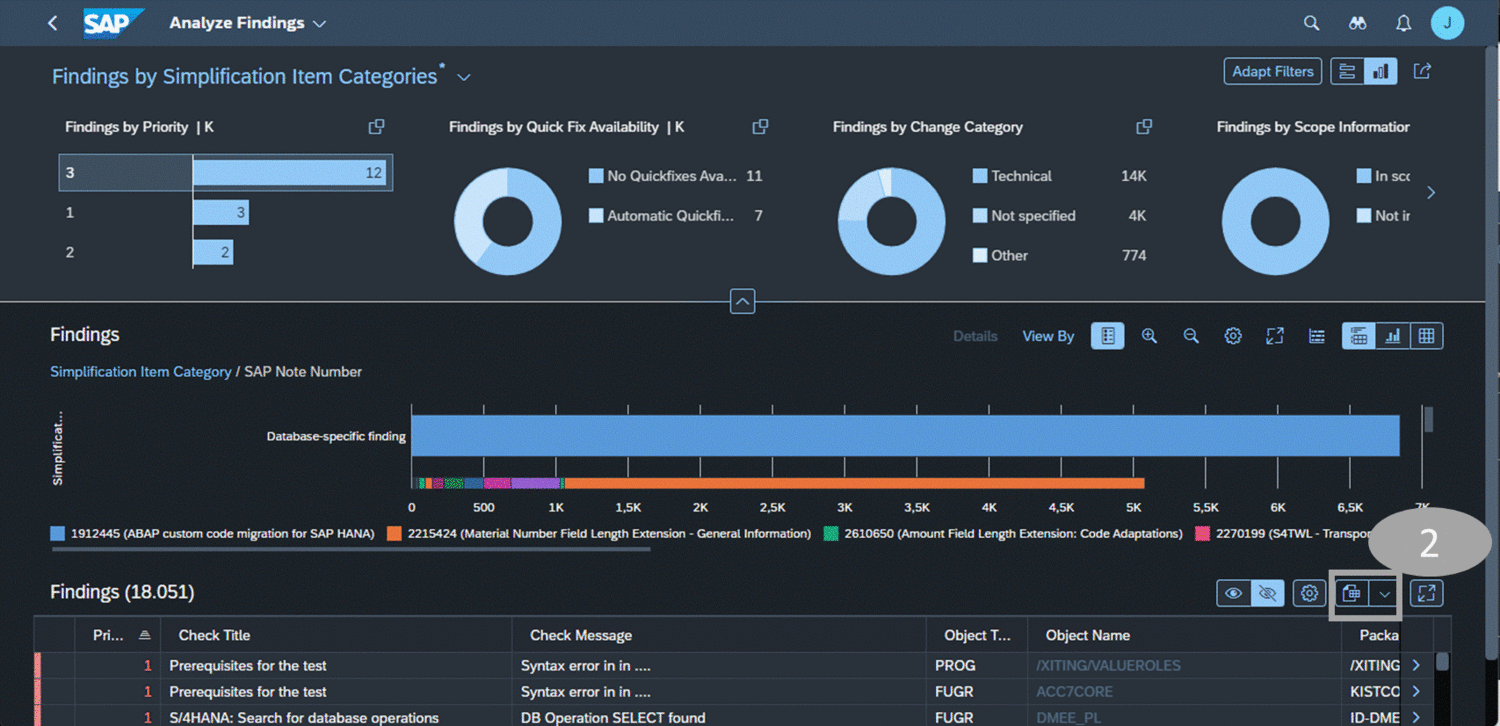Open the export options dropdown arrow
The image size is (1500, 726).
[x=1385, y=594]
